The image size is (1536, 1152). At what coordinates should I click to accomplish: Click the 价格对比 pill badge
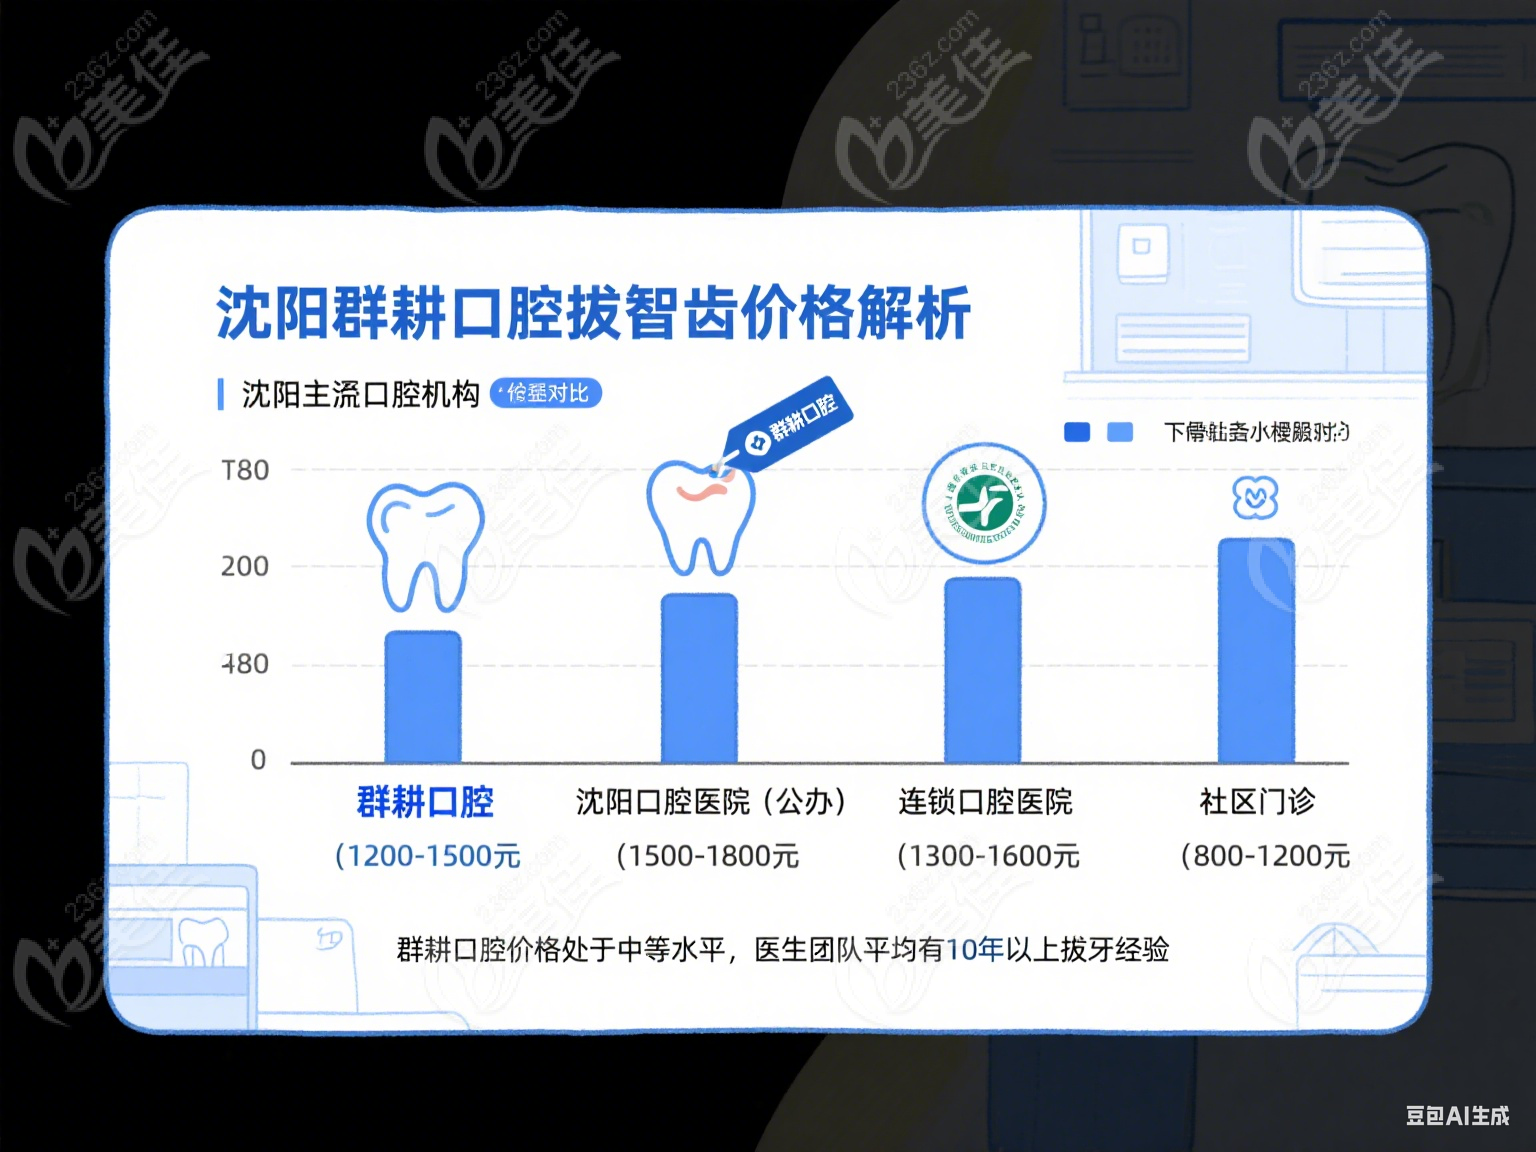coord(546,393)
